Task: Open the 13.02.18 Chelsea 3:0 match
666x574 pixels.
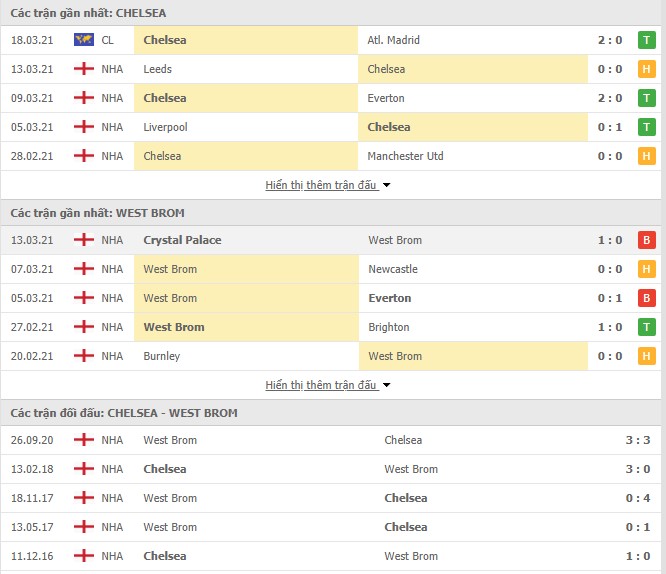Action: 331,469
